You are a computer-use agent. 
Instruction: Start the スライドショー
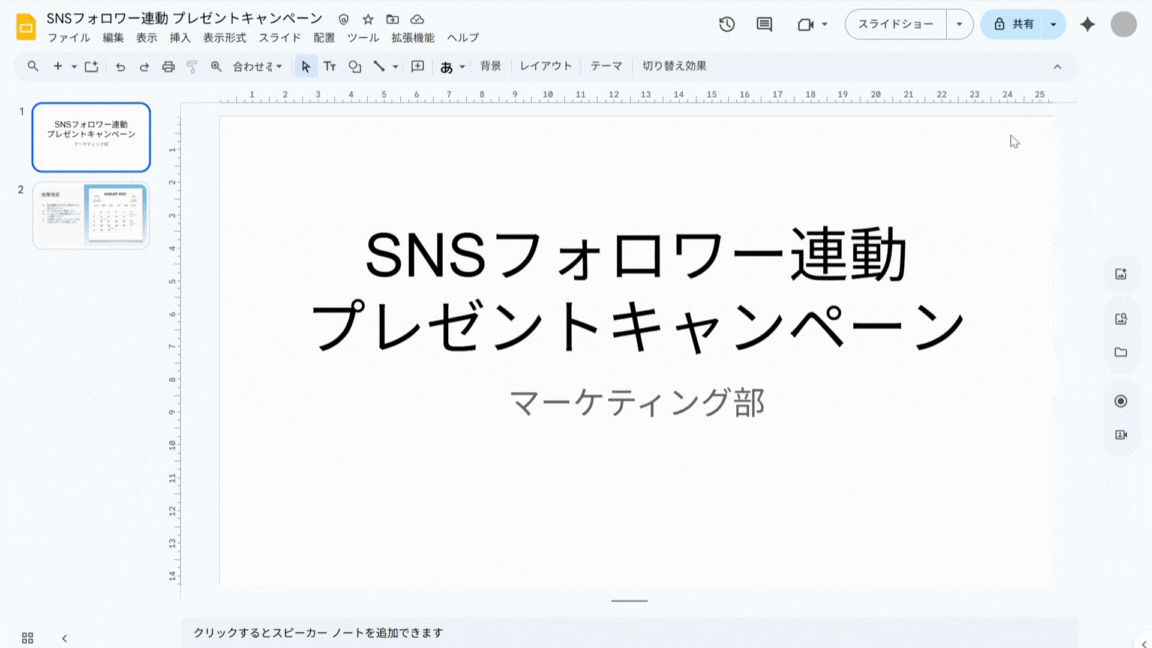pyautogui.click(x=896, y=24)
